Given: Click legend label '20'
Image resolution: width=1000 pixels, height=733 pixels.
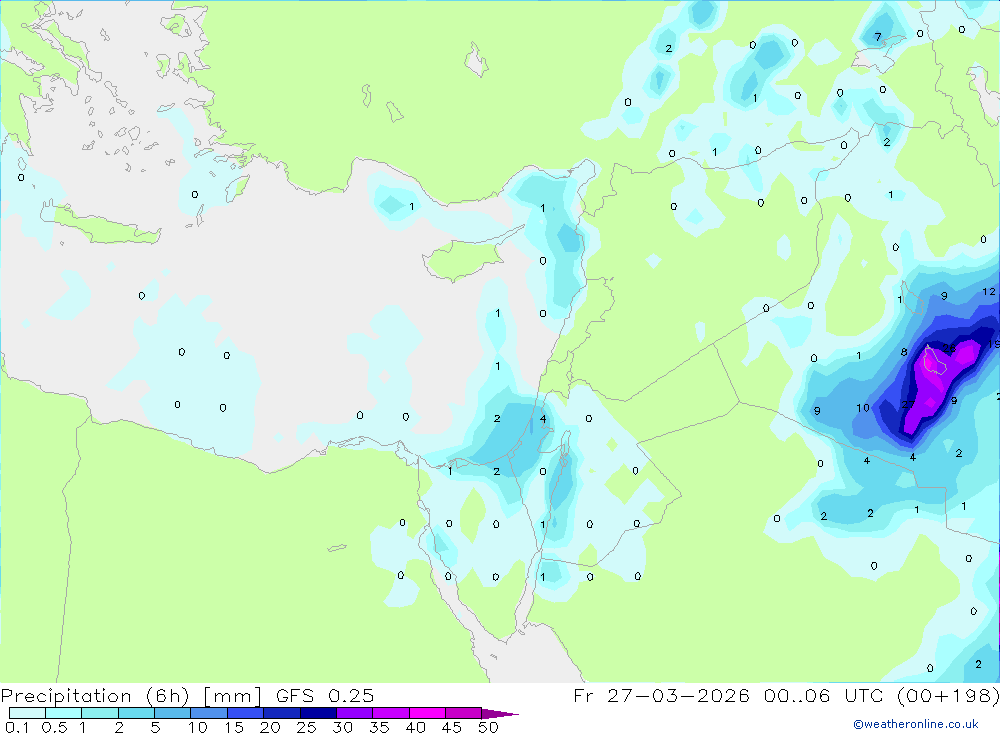Looking at the screenshot, I should [270, 727].
